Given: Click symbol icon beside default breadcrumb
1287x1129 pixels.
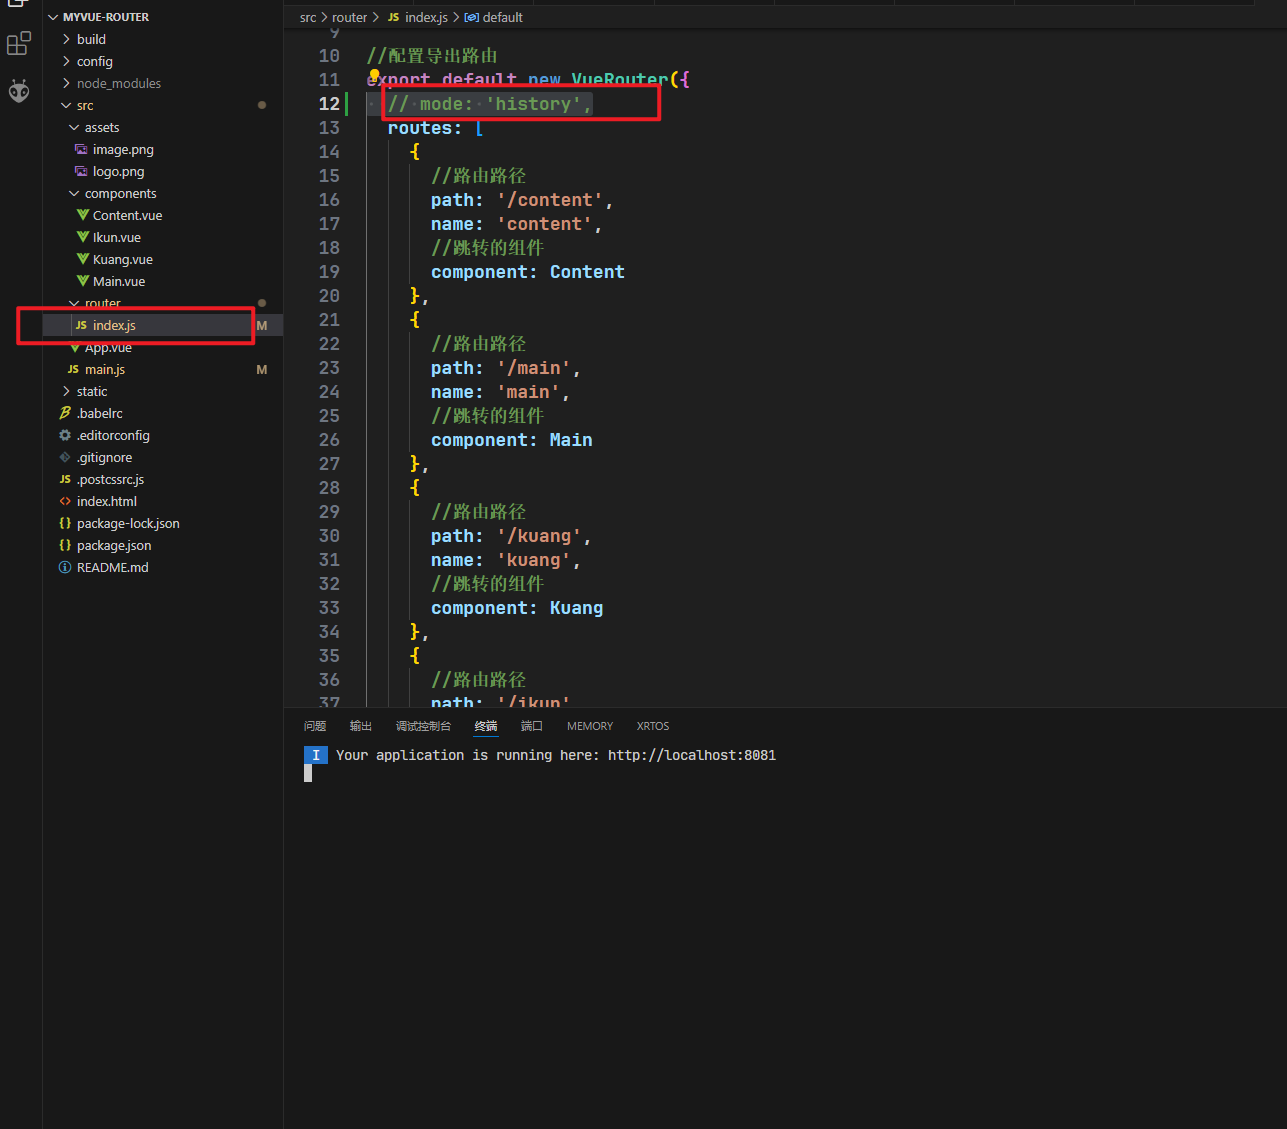Looking at the screenshot, I should [471, 17].
